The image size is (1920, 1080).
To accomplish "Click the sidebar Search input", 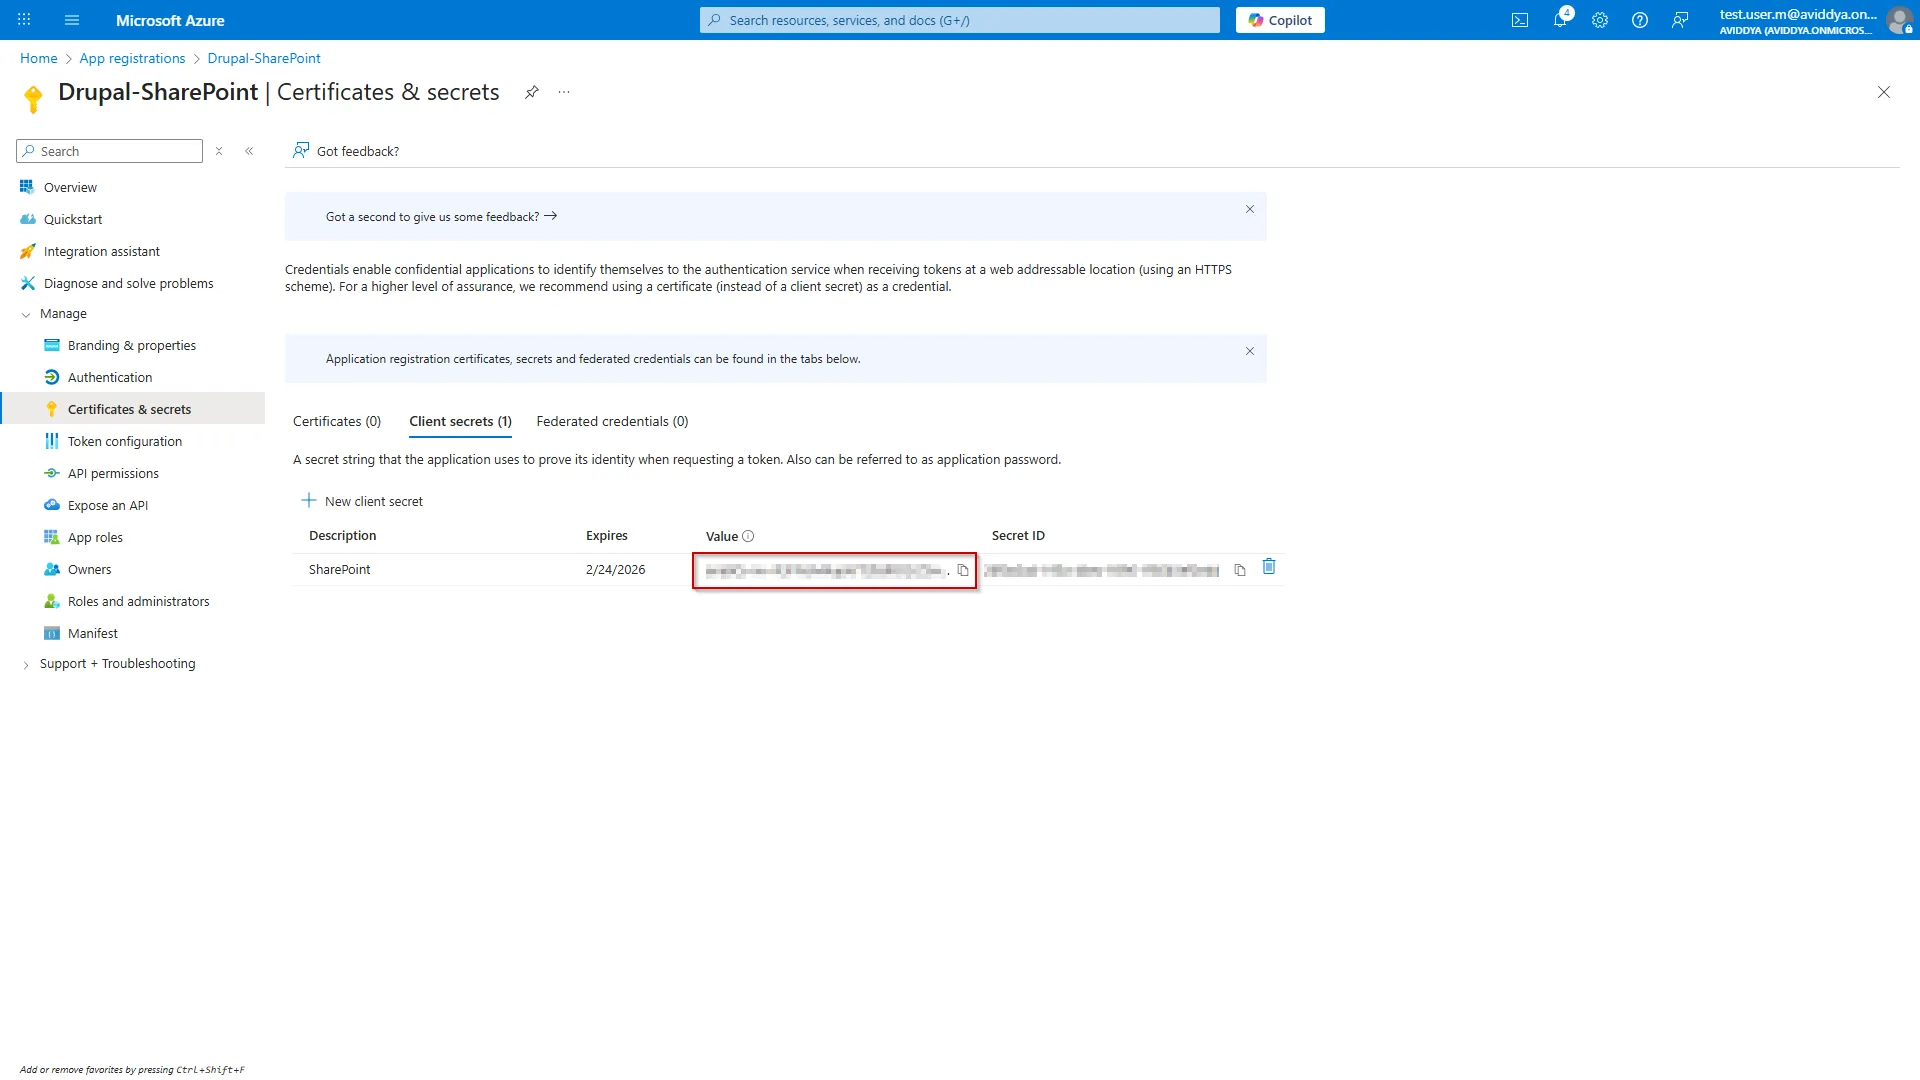I will pos(110,151).
